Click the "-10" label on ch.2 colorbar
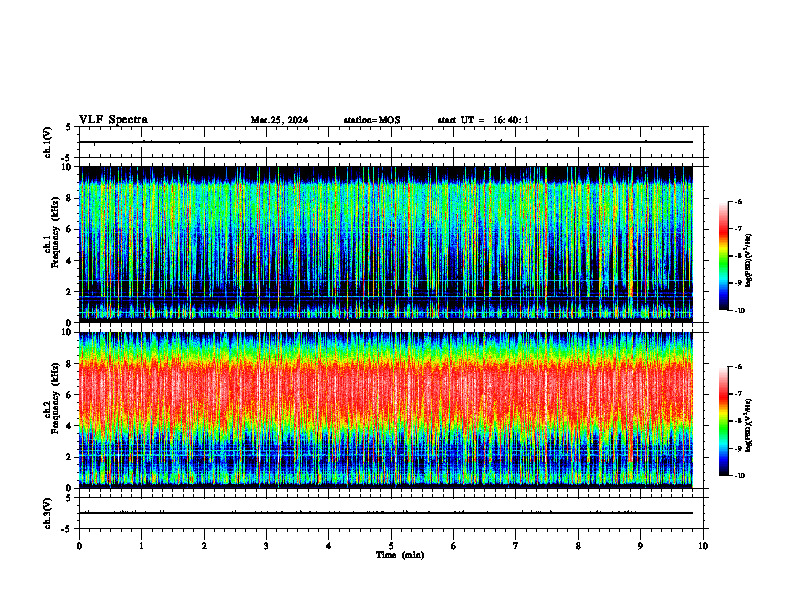The width and height of the screenshot is (792, 612). [740, 476]
